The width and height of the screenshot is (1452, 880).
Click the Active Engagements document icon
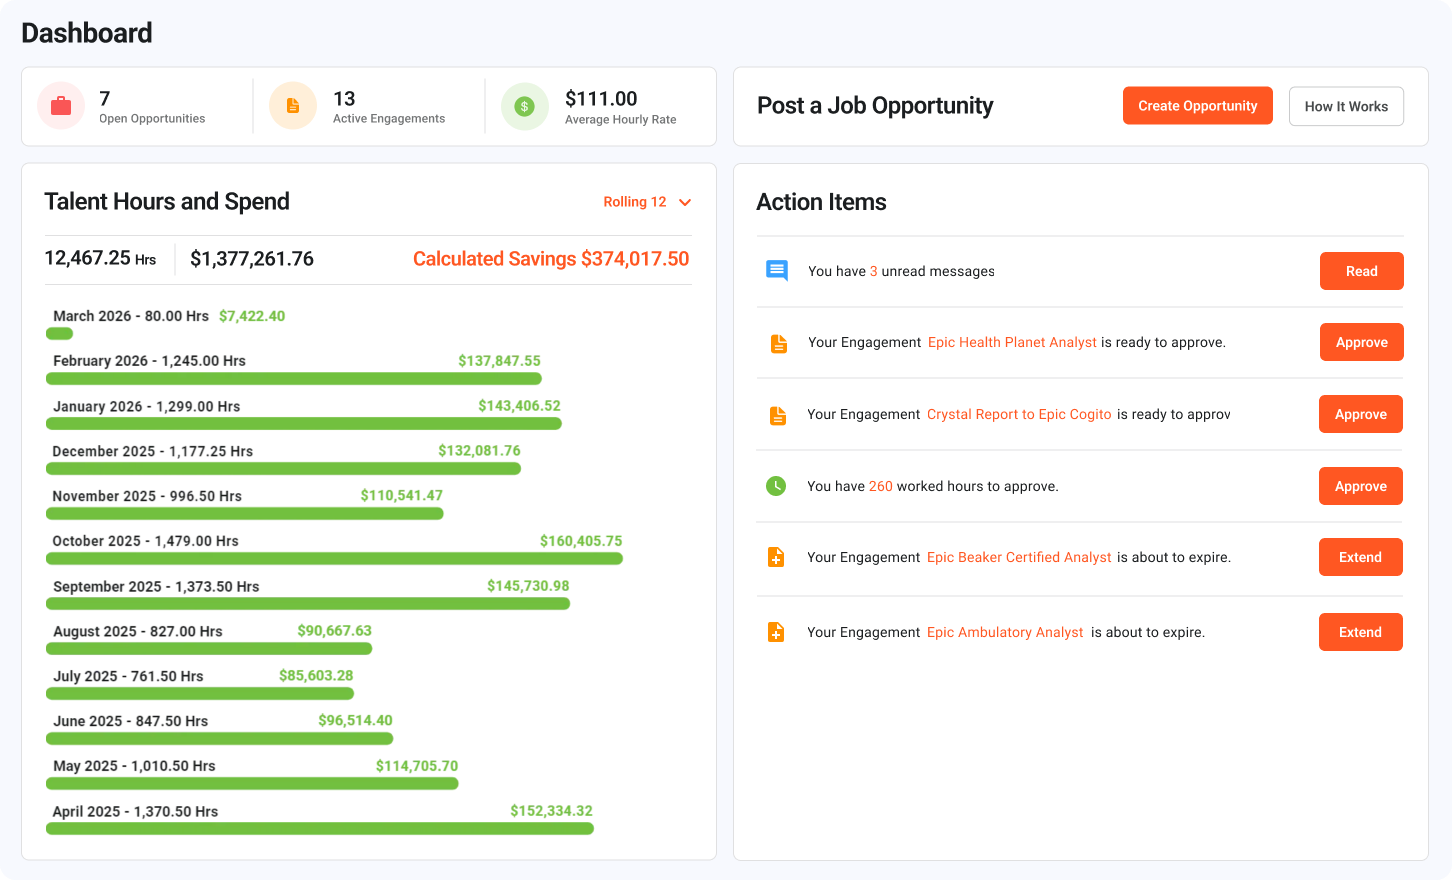(292, 105)
